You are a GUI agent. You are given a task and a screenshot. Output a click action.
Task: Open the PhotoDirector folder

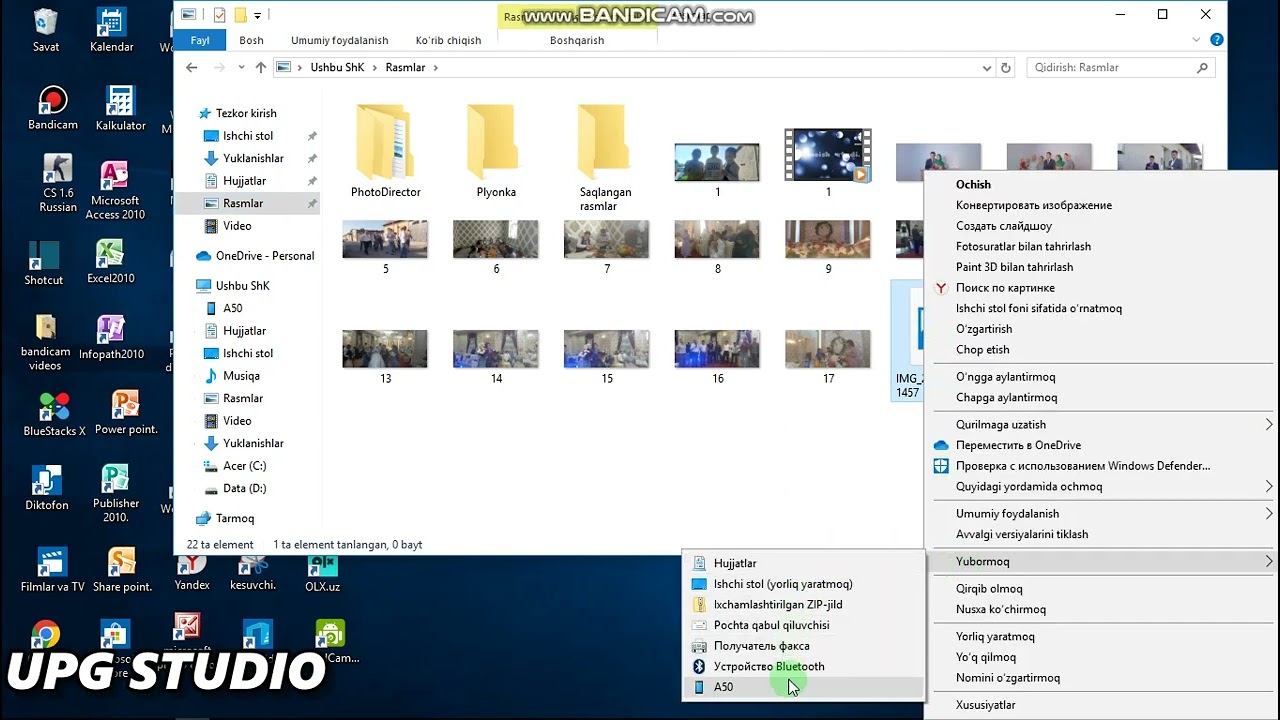click(x=385, y=150)
